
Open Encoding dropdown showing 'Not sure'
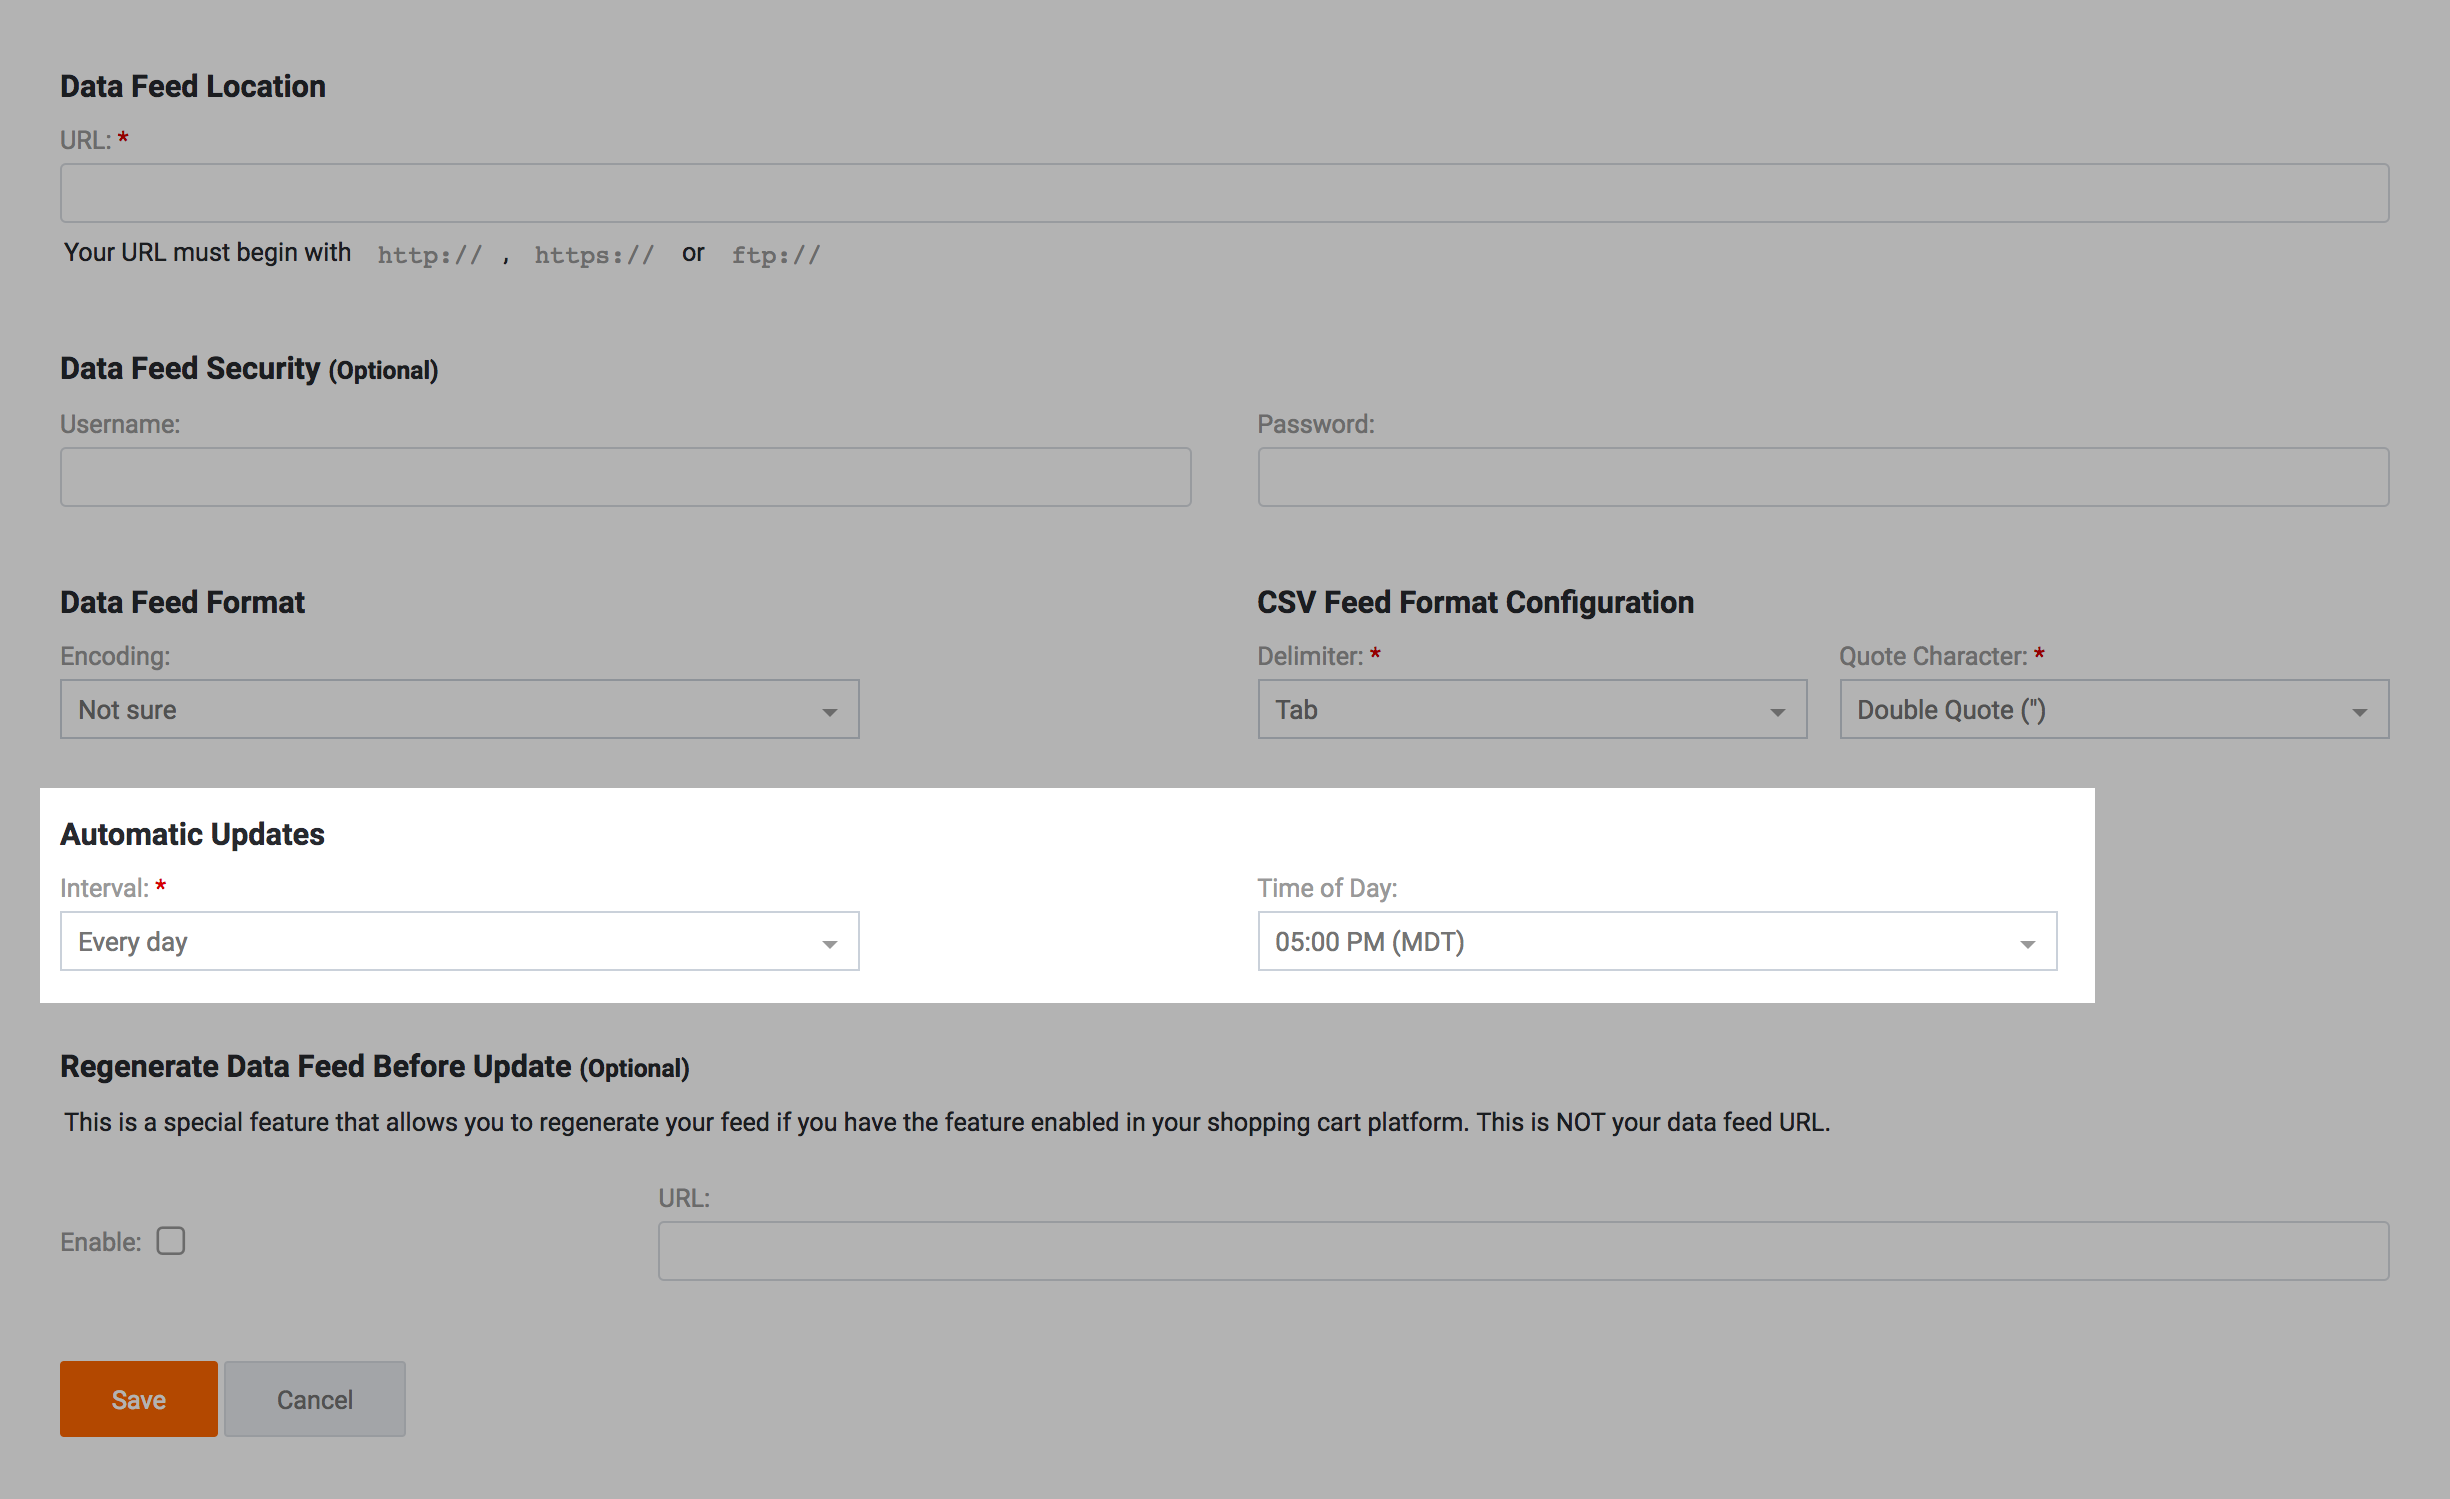tap(440, 710)
